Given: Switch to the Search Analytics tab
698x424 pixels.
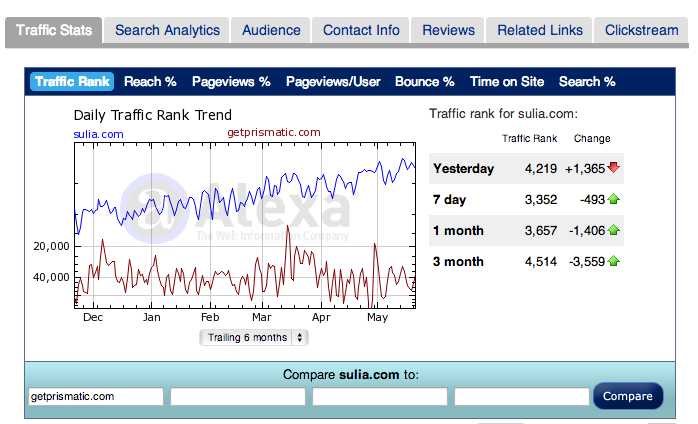Looking at the screenshot, I should pos(167,30).
